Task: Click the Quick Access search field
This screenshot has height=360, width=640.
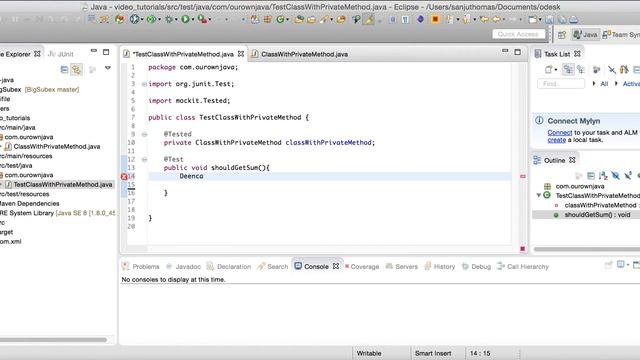Action: coord(518,34)
